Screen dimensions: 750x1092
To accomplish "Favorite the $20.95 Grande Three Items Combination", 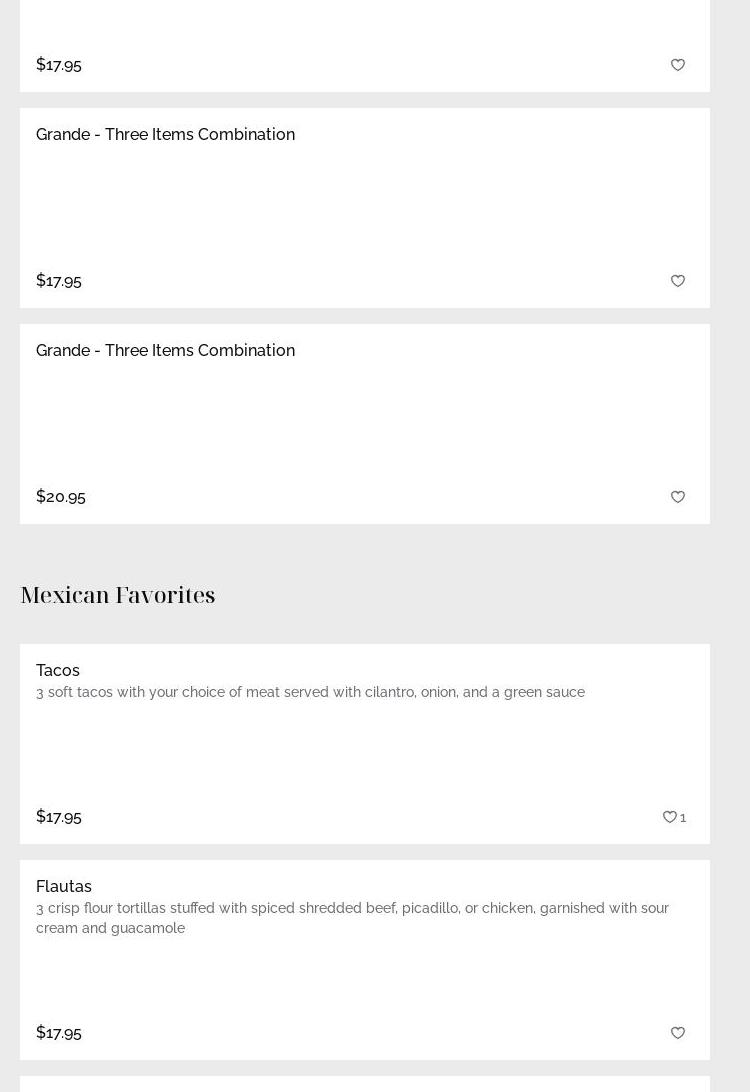I will click(678, 497).
